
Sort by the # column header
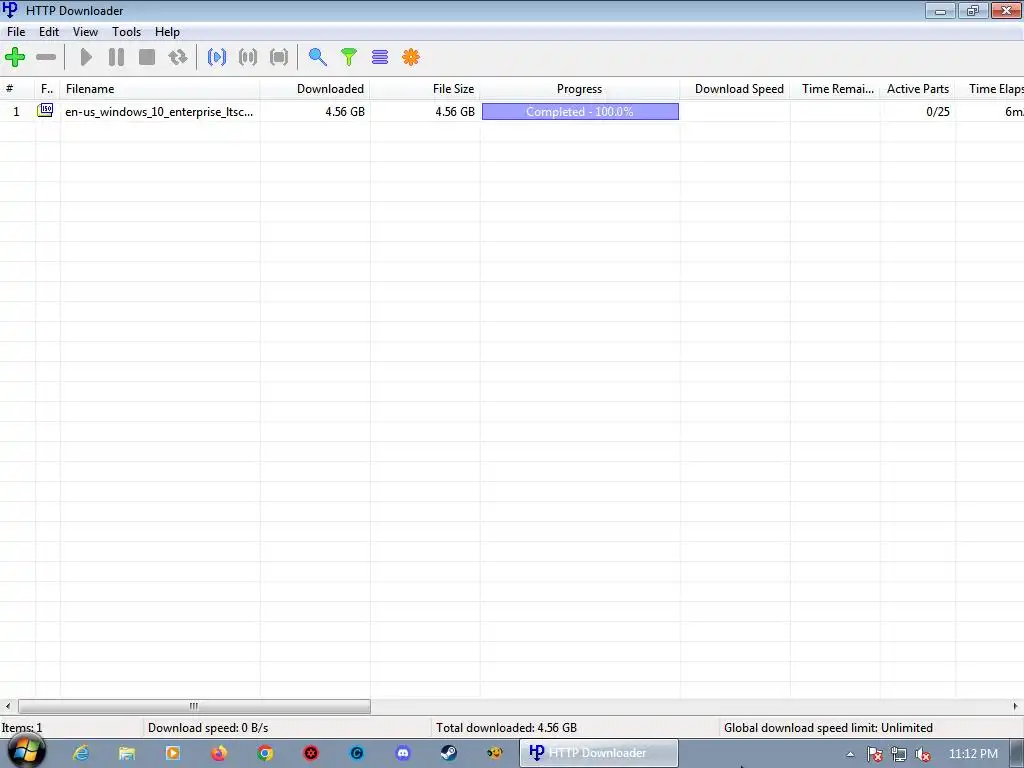(17, 89)
